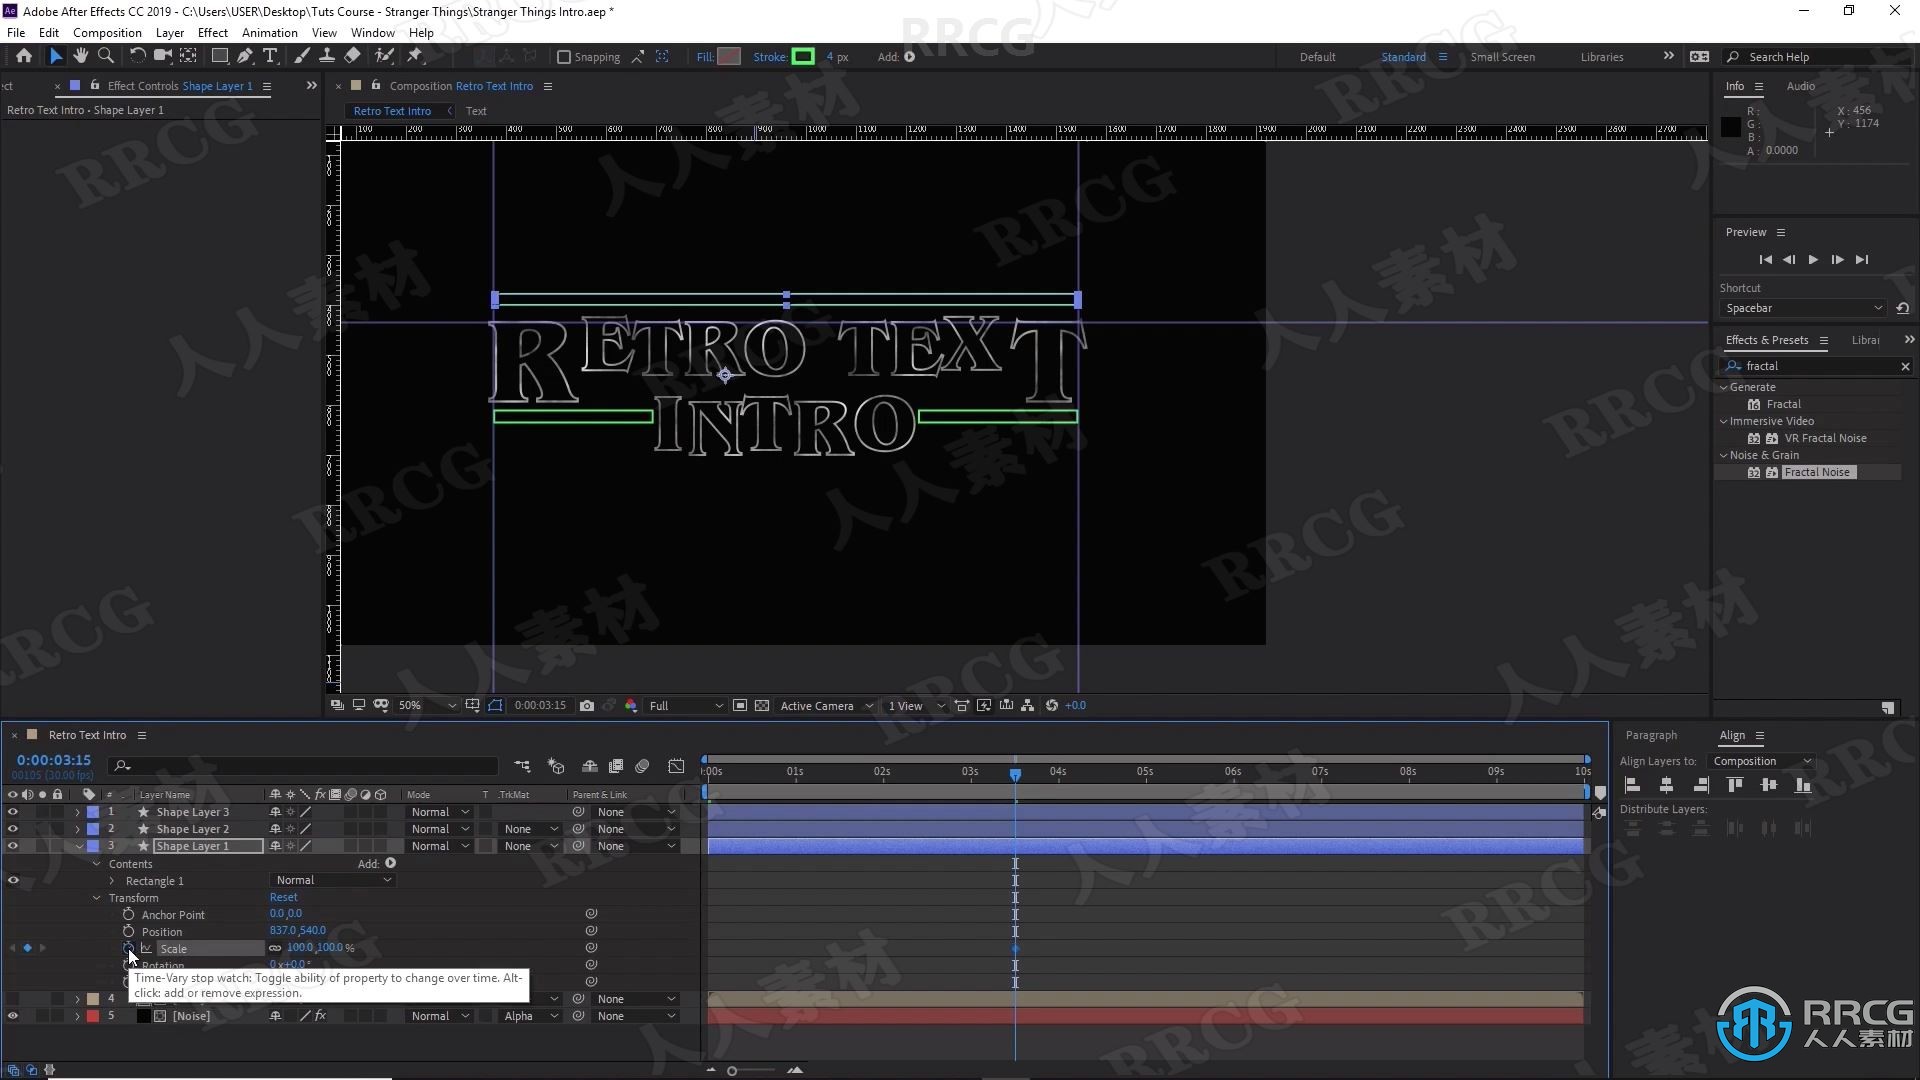Toggle Anchor Point stopwatch
Screen dimensions: 1920x1080
[x=129, y=914]
